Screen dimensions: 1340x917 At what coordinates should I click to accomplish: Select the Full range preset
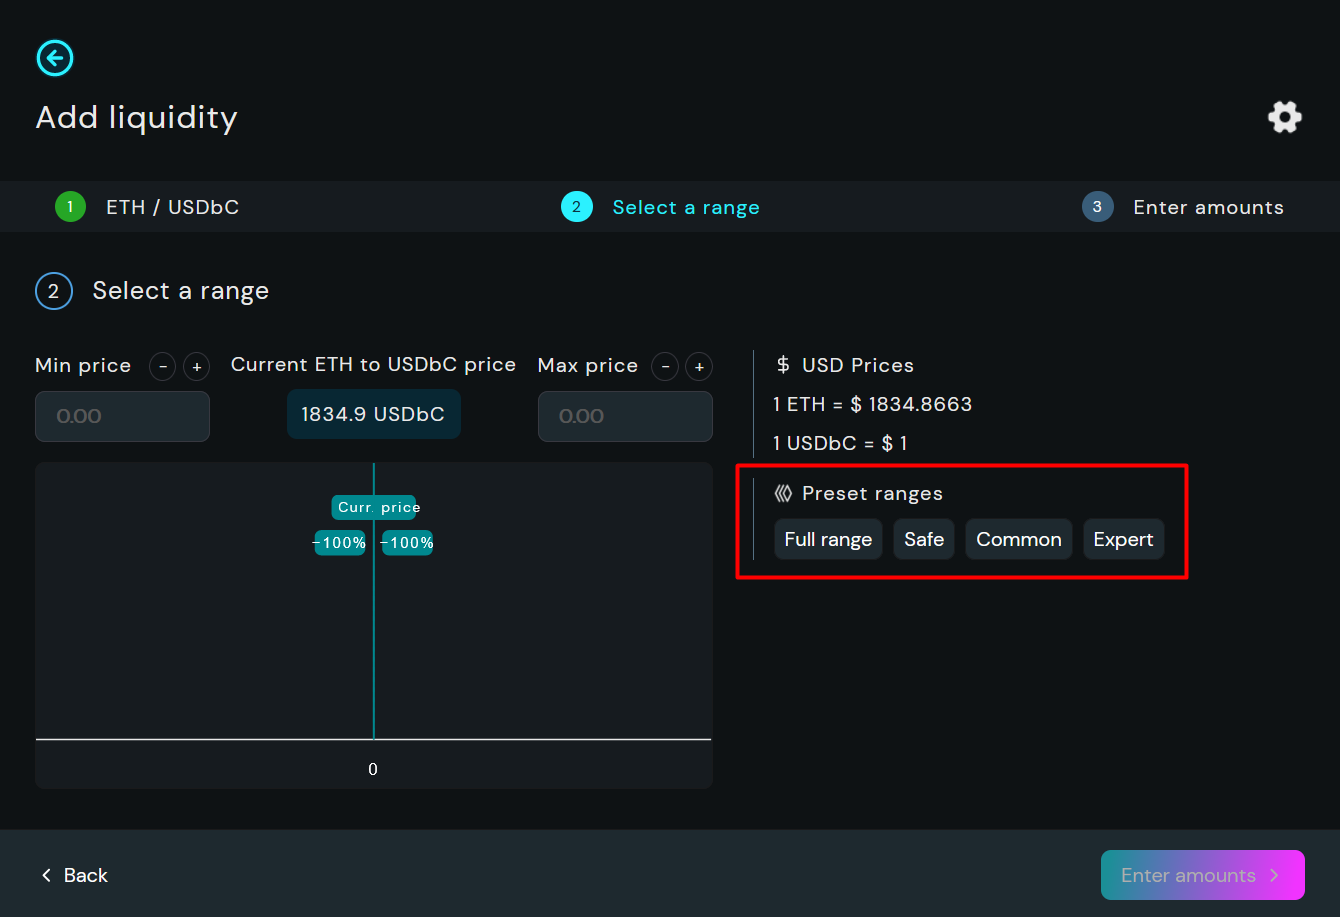[828, 539]
